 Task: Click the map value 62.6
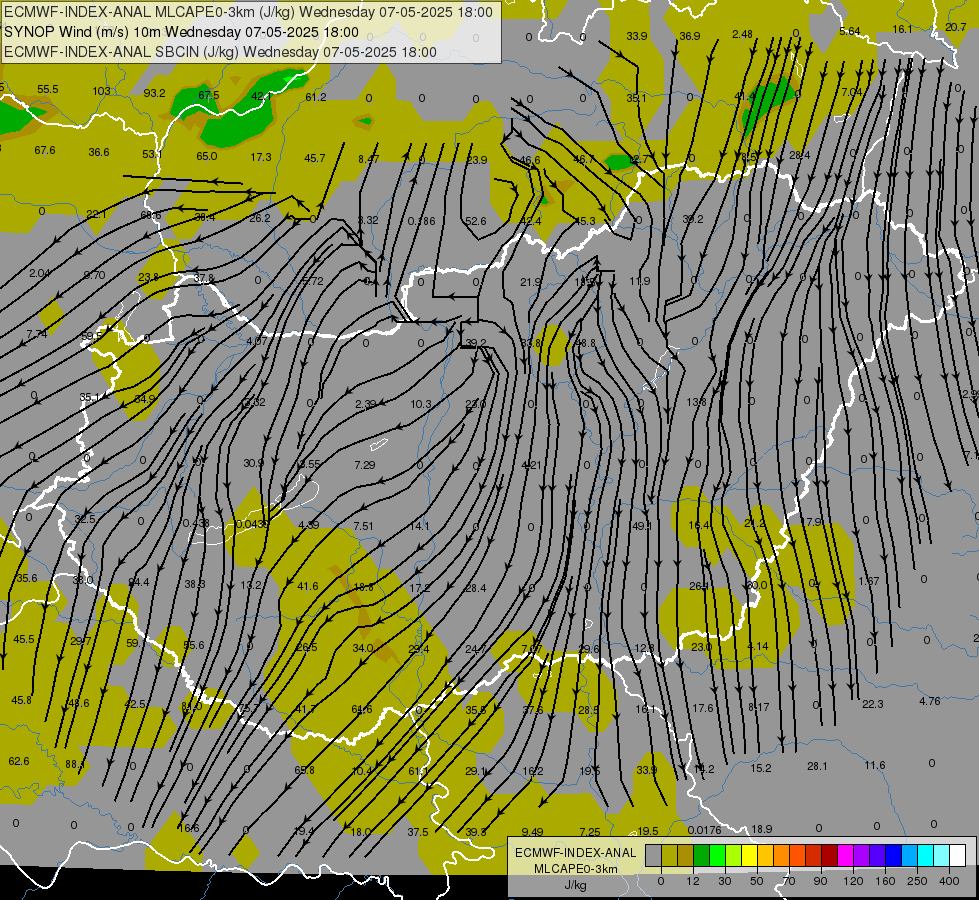tap(19, 761)
